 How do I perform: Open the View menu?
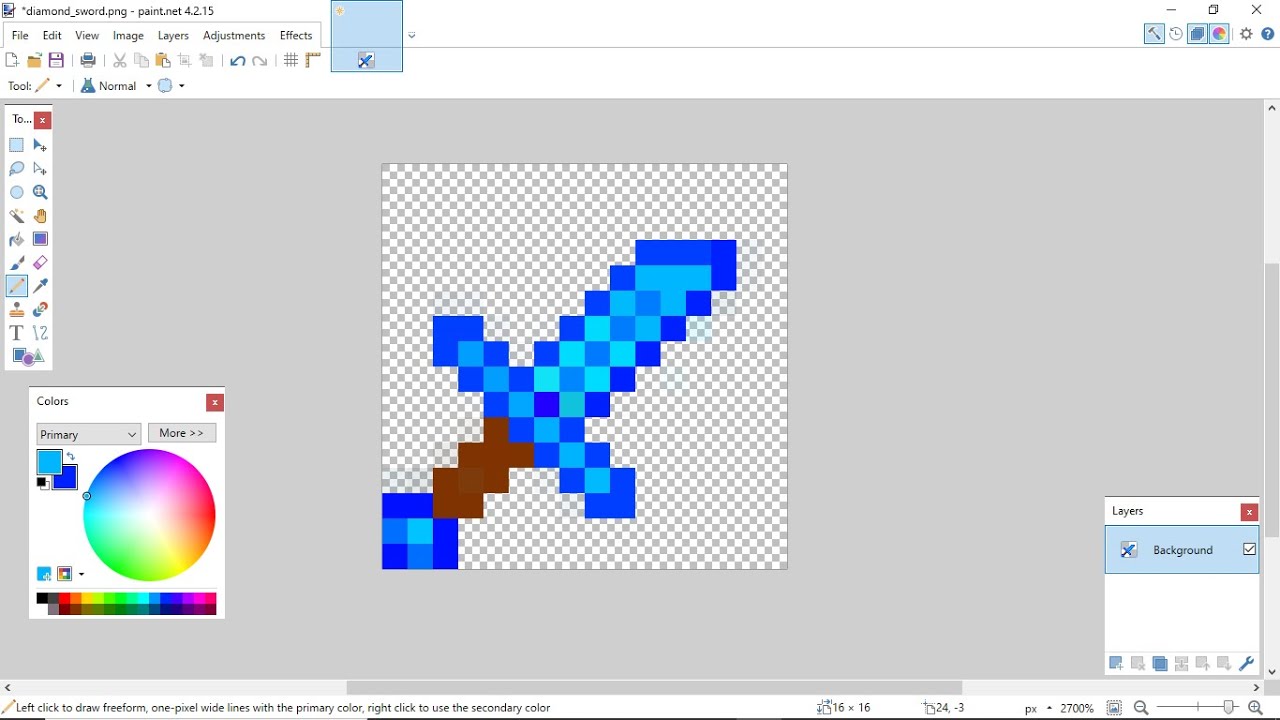(x=88, y=36)
